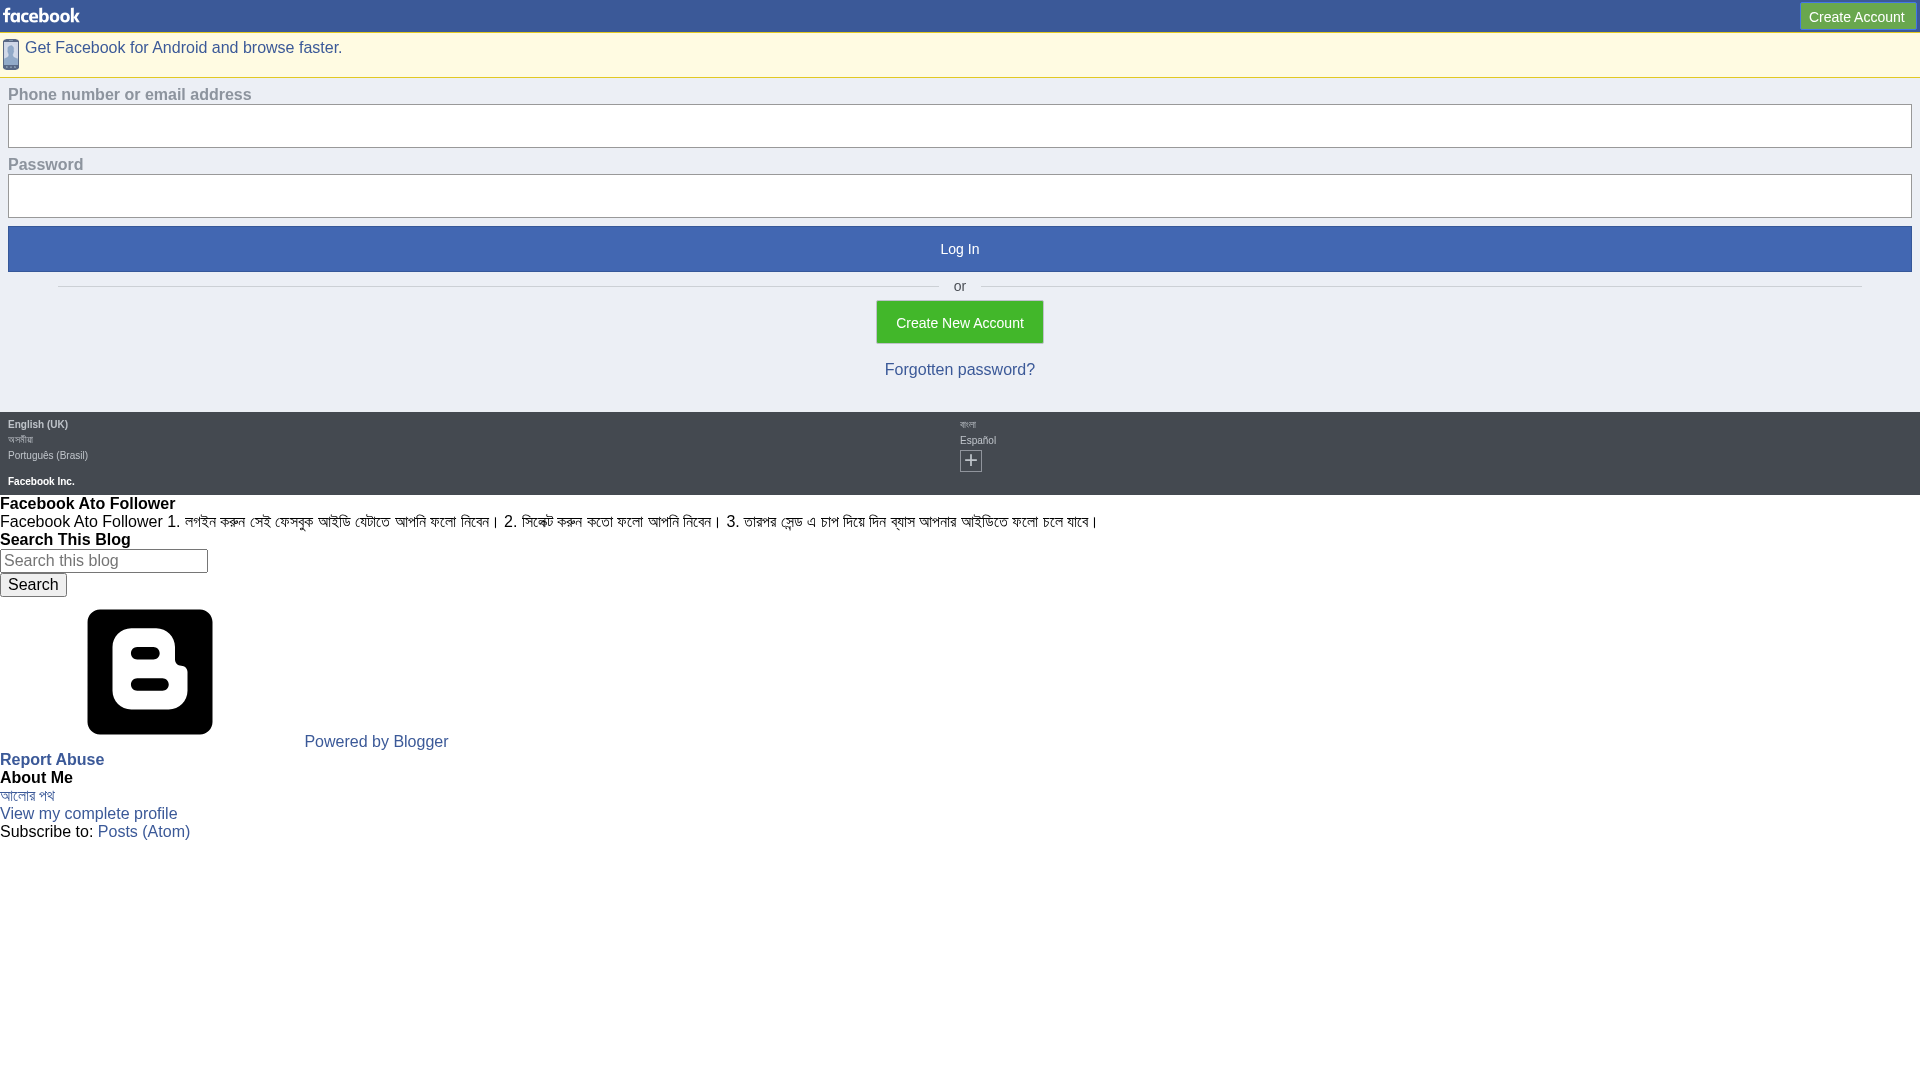Click the Search This Blog heading
Viewport: 1920px width, 1080px height.
(x=65, y=540)
